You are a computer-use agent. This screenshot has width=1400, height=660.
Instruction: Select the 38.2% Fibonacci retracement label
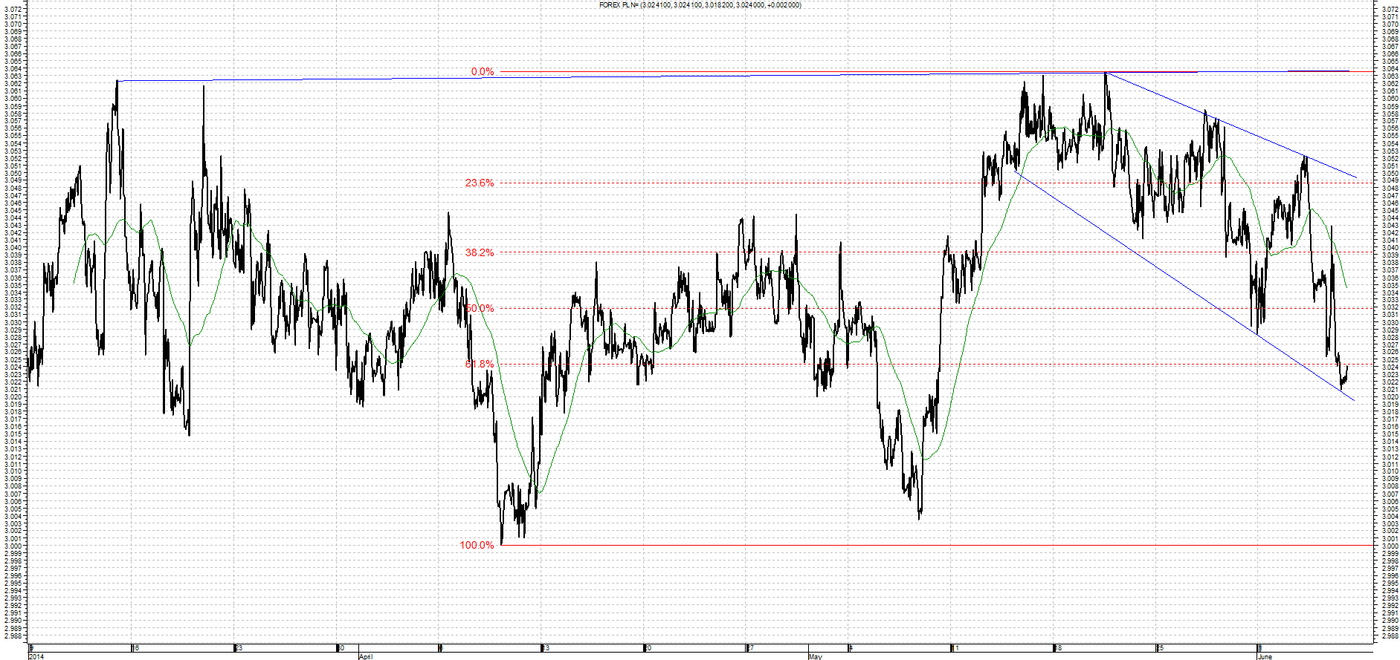(480, 253)
